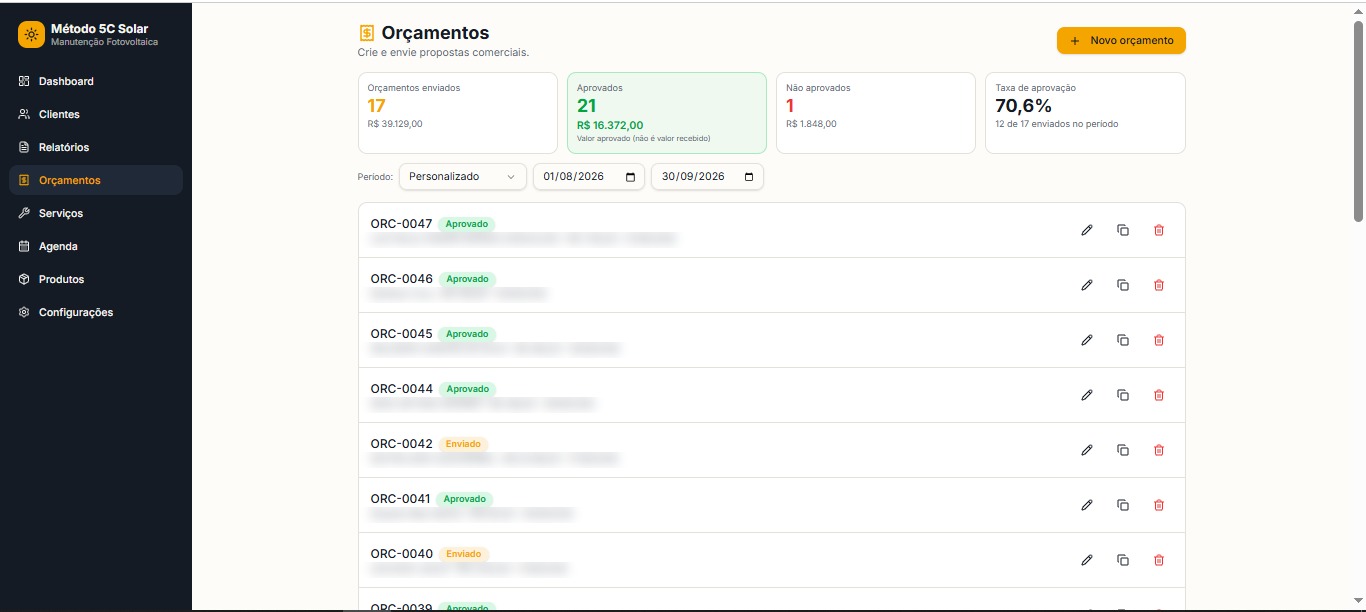Open Serviços in the sidebar

tap(96, 213)
